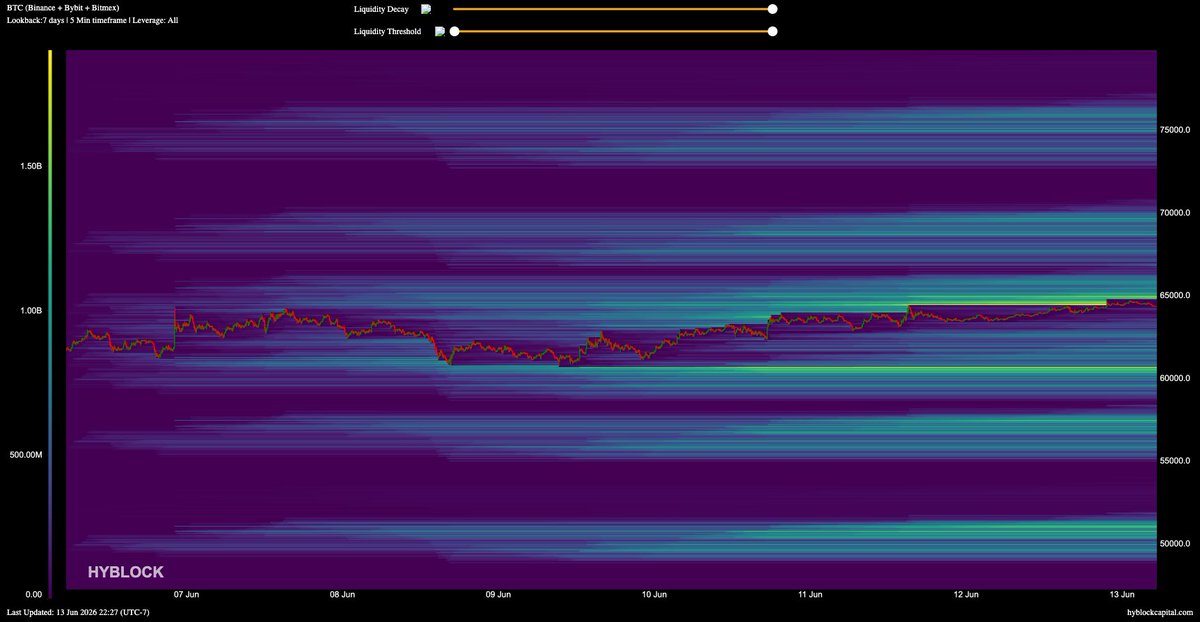1200x622 pixels.
Task: Click the '10 Jun' date axis label
Action: coord(654,594)
